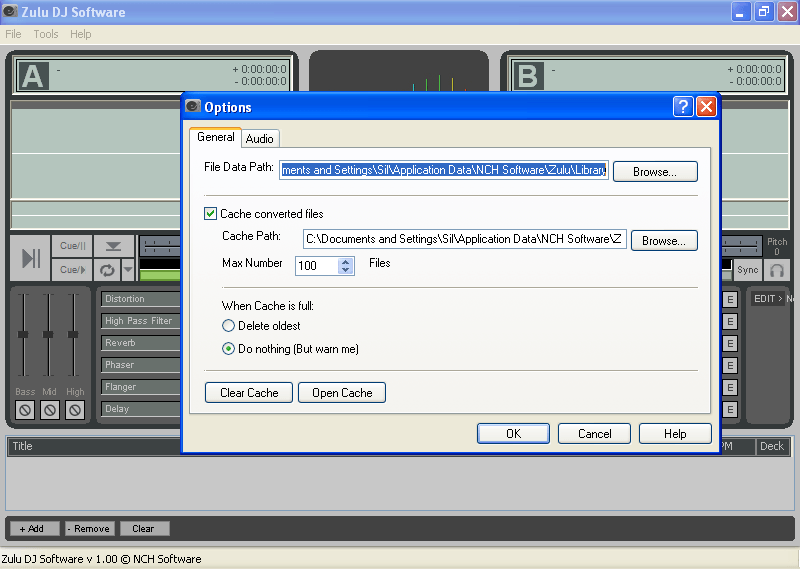The height and width of the screenshot is (569, 800).
Task: Select the Phaser effect
Action: coord(141,365)
